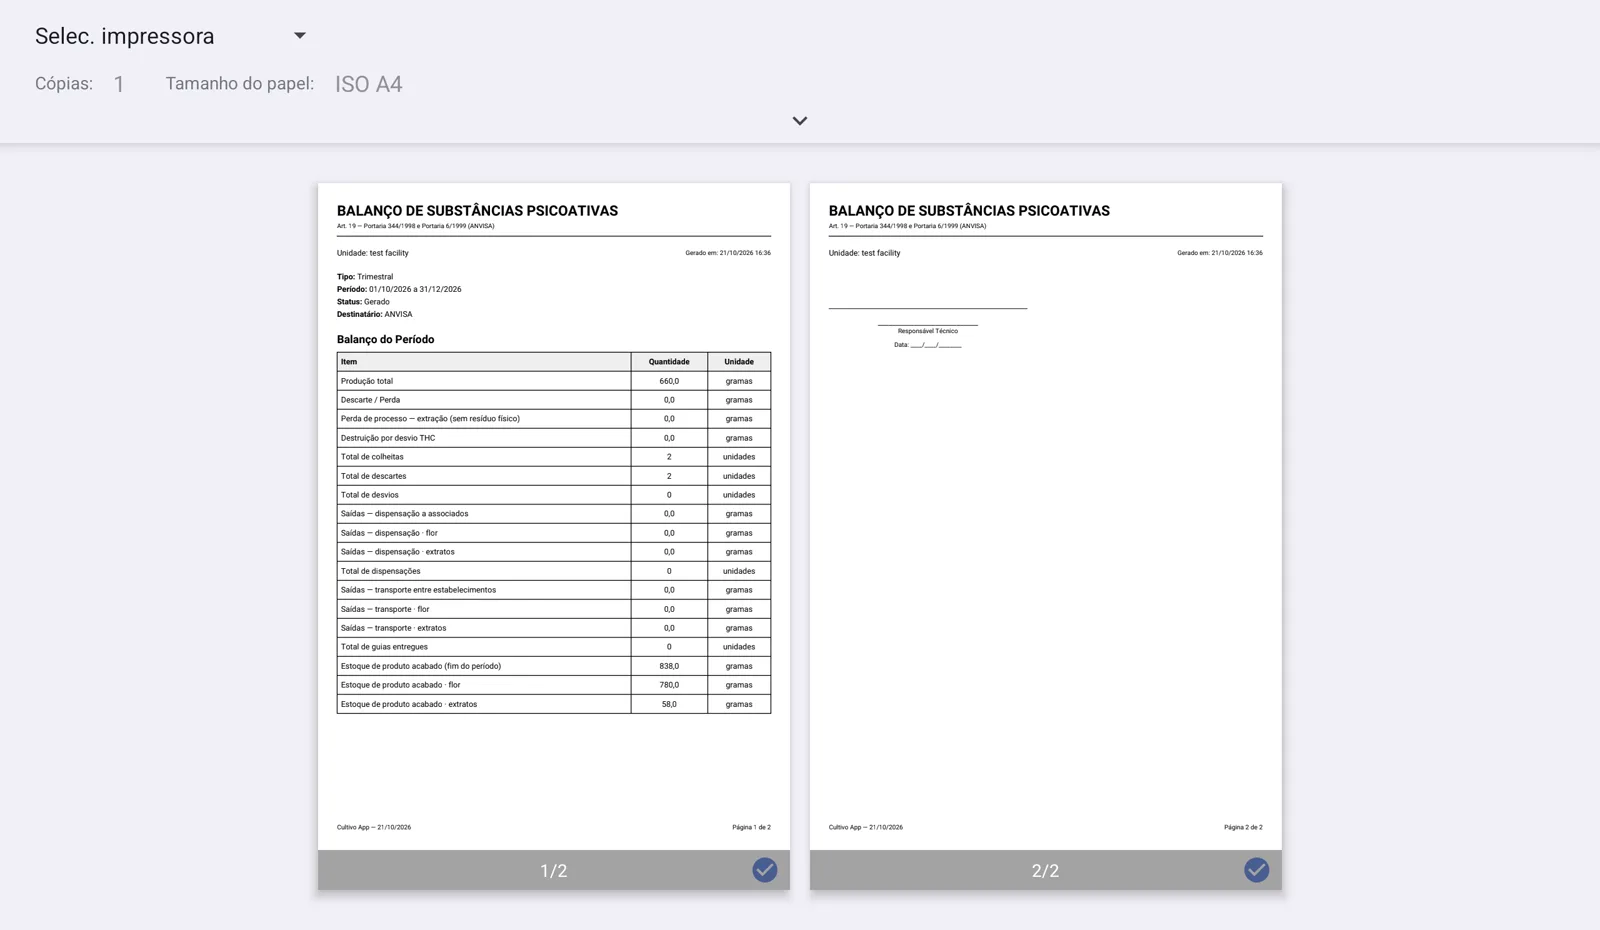Click the 'Data:' signature line on page 2

click(928, 345)
